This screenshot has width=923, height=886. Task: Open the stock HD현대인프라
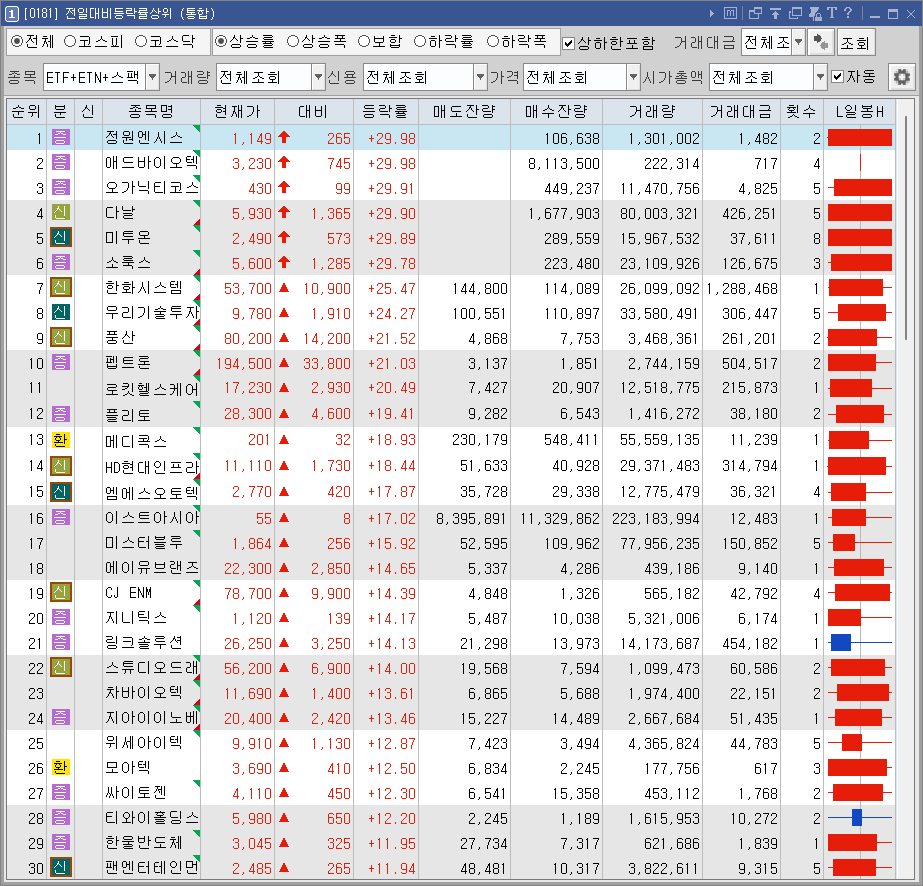(x=152, y=466)
